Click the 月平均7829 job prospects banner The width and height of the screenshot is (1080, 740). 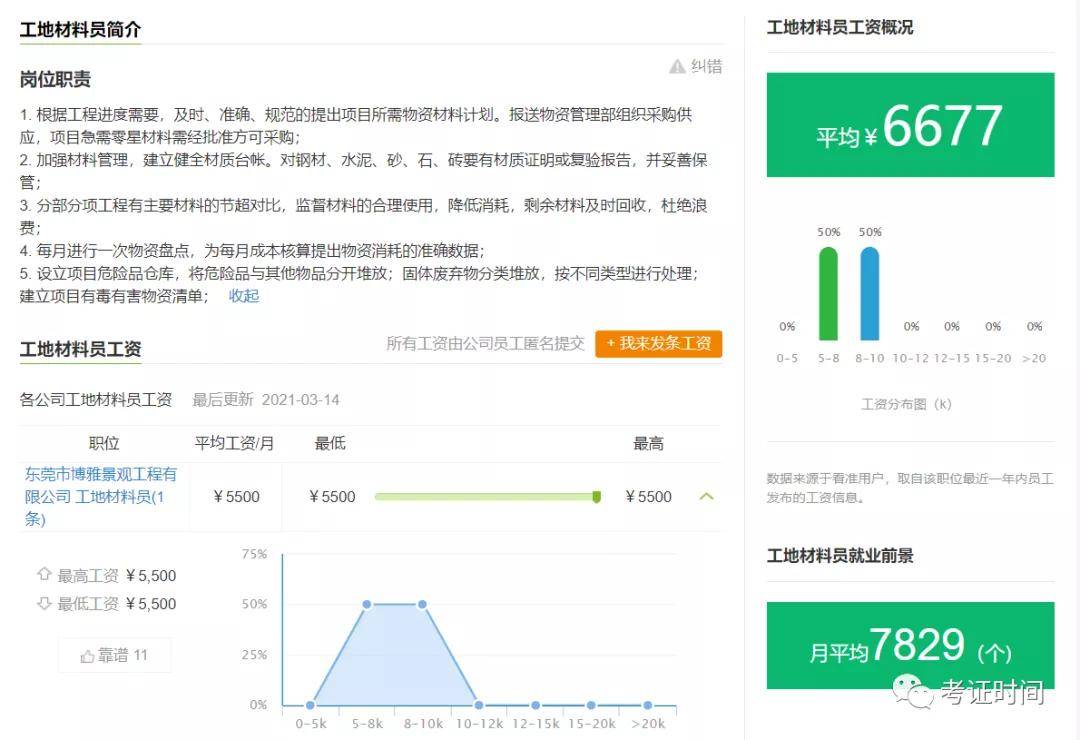coord(910,646)
